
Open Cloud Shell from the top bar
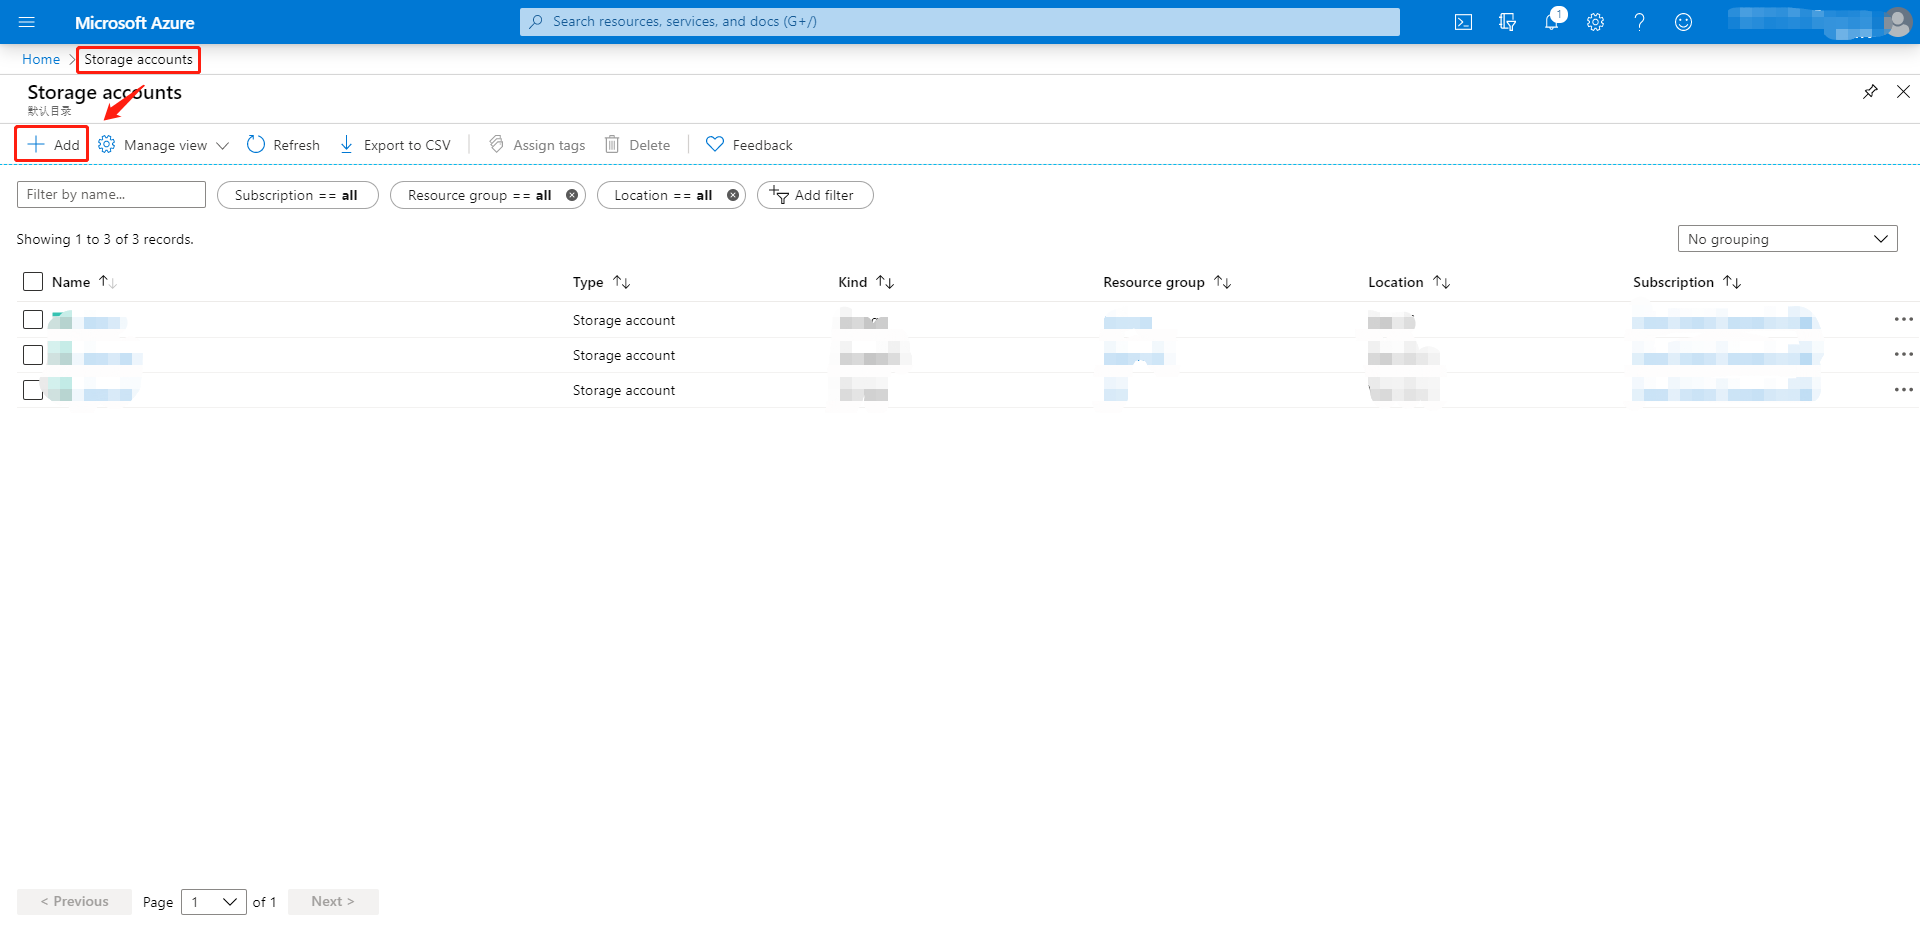pos(1463,22)
